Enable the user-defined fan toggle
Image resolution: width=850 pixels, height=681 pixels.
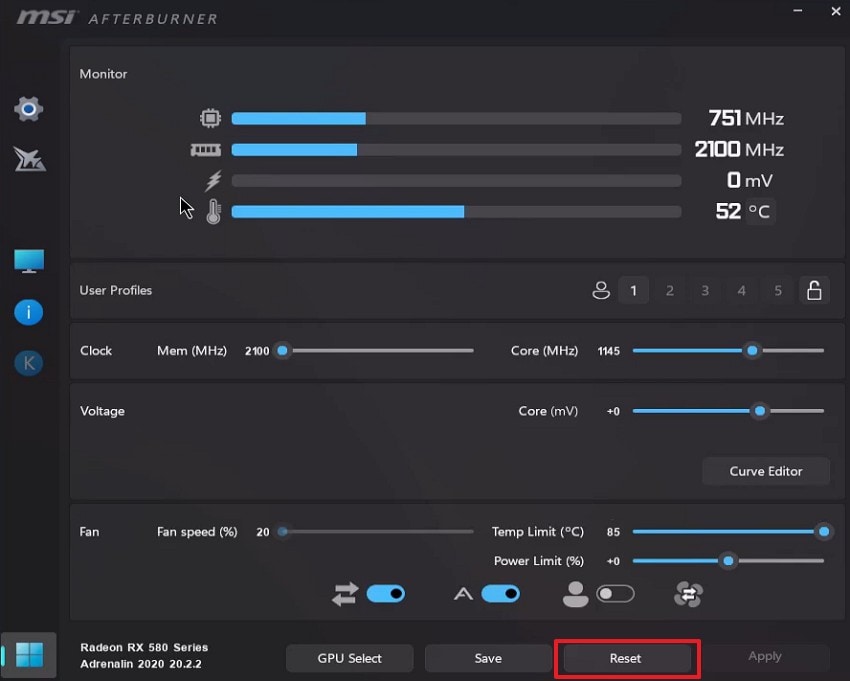(615, 594)
